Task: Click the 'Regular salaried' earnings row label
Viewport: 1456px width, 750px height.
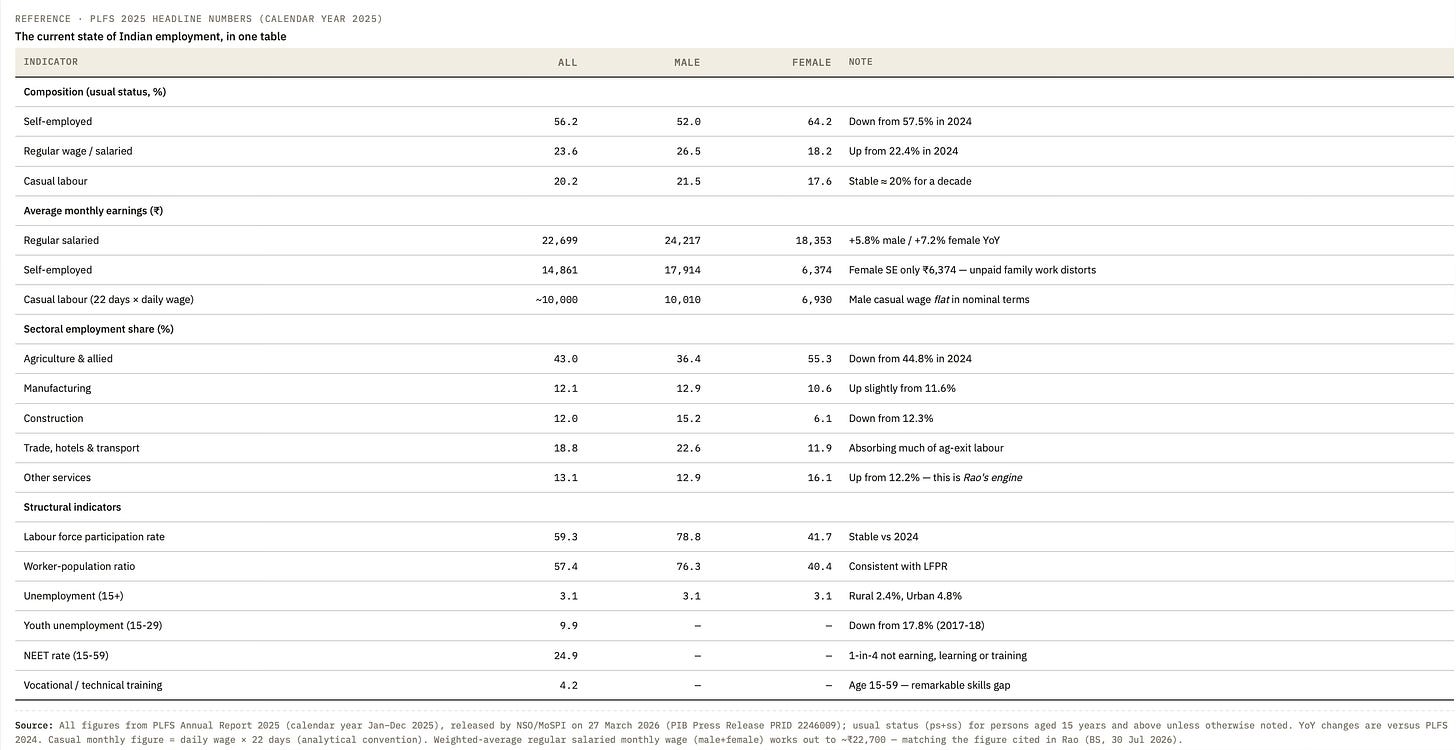Action: point(61,240)
